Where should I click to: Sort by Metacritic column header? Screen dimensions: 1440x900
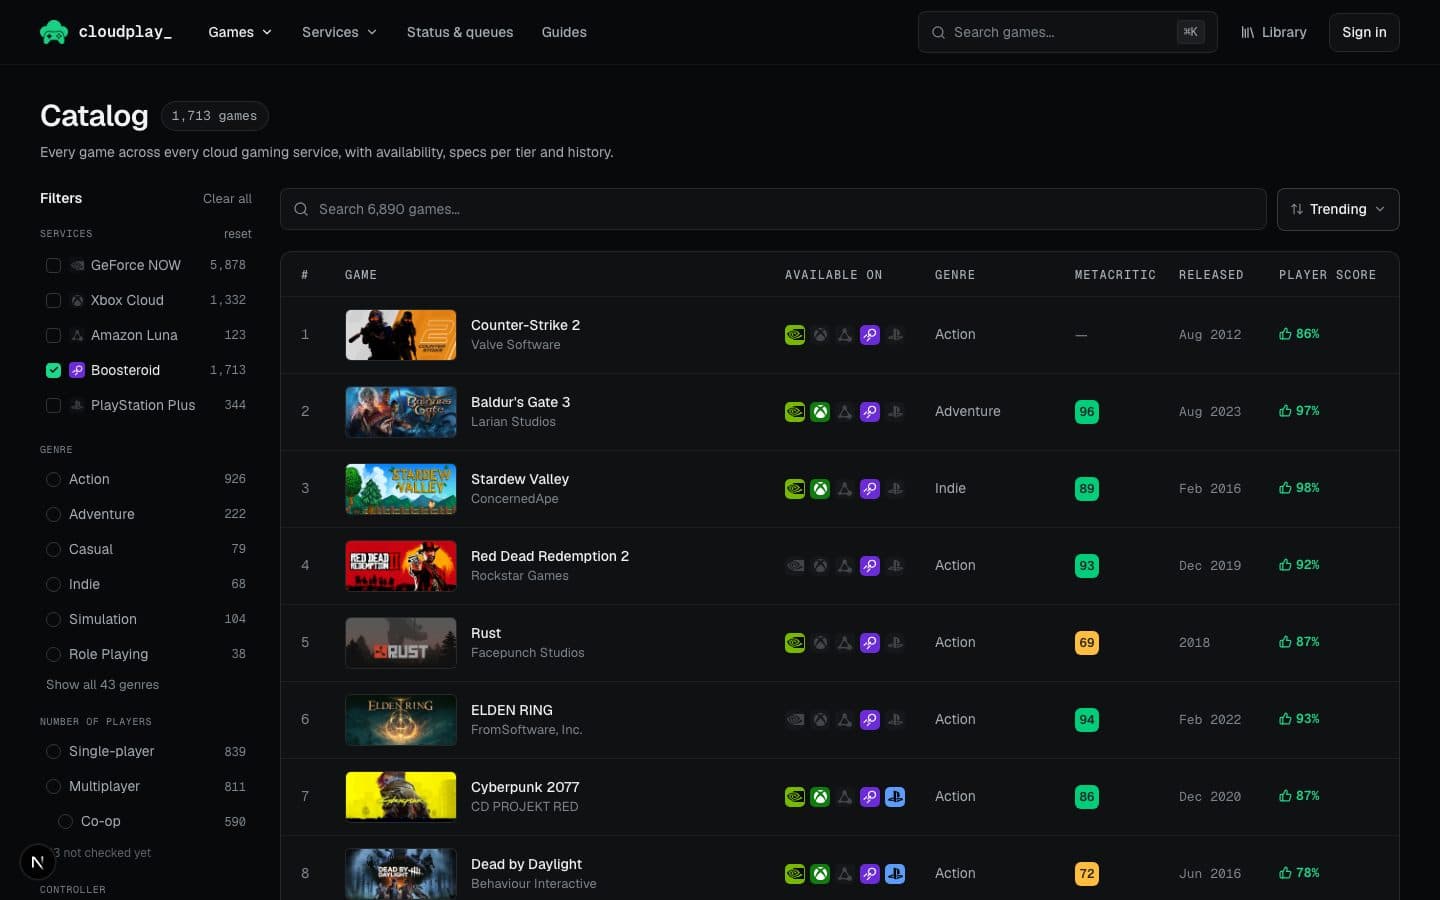[x=1115, y=275]
